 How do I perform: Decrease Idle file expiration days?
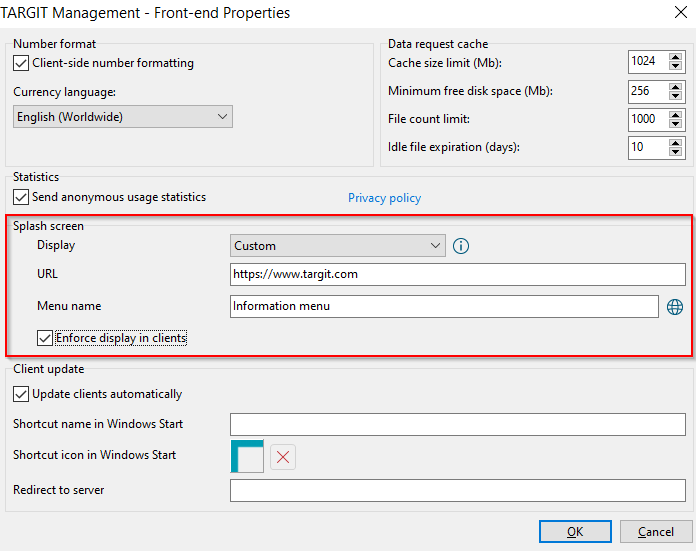point(676,152)
